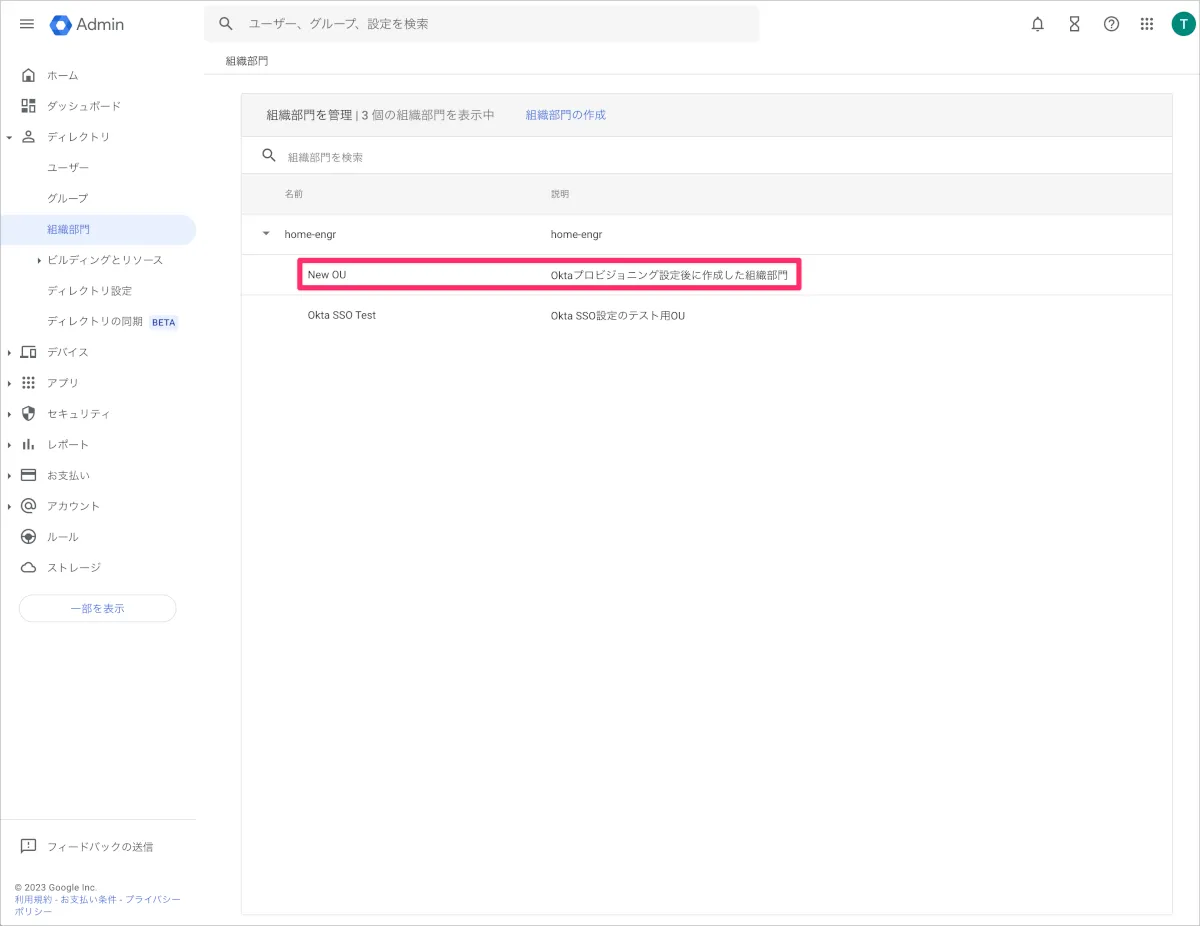Collapse the home-engr organization tree
Screen dimensions: 1200x926
pos(266,234)
